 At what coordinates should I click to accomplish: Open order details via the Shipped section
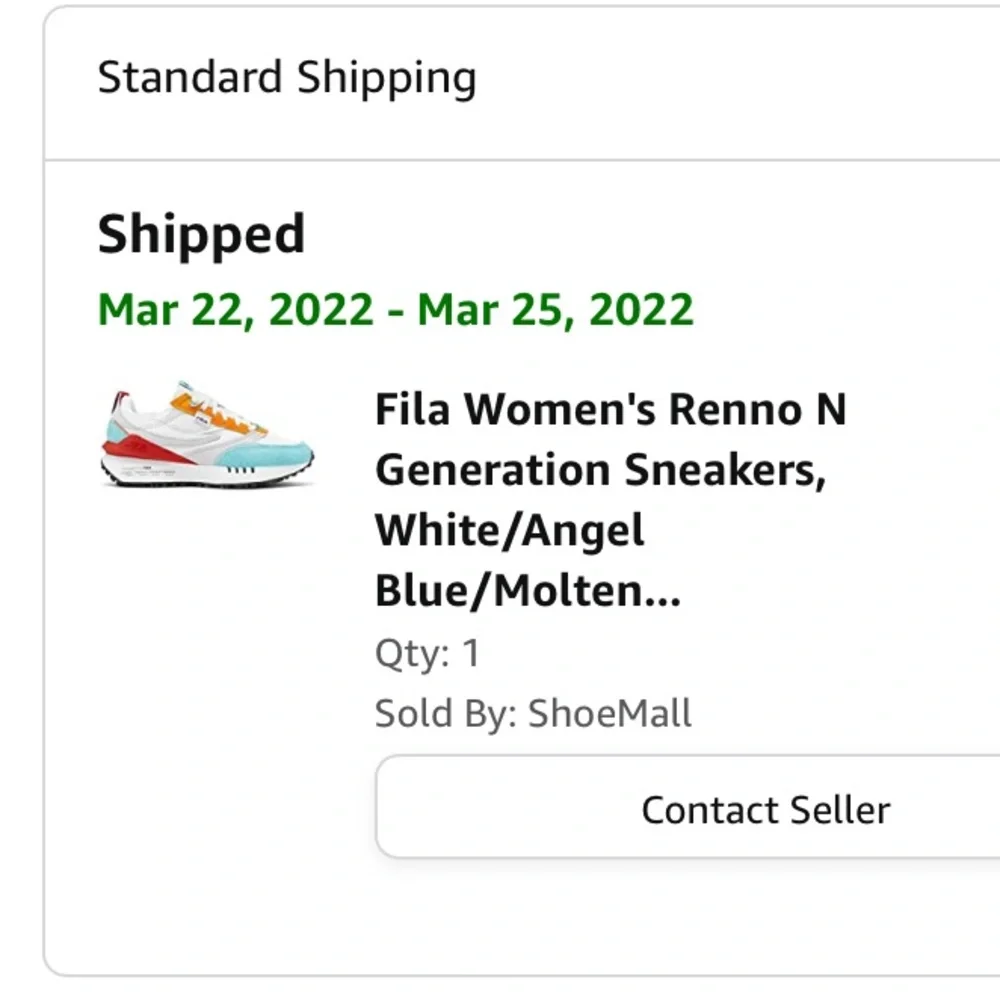point(200,233)
